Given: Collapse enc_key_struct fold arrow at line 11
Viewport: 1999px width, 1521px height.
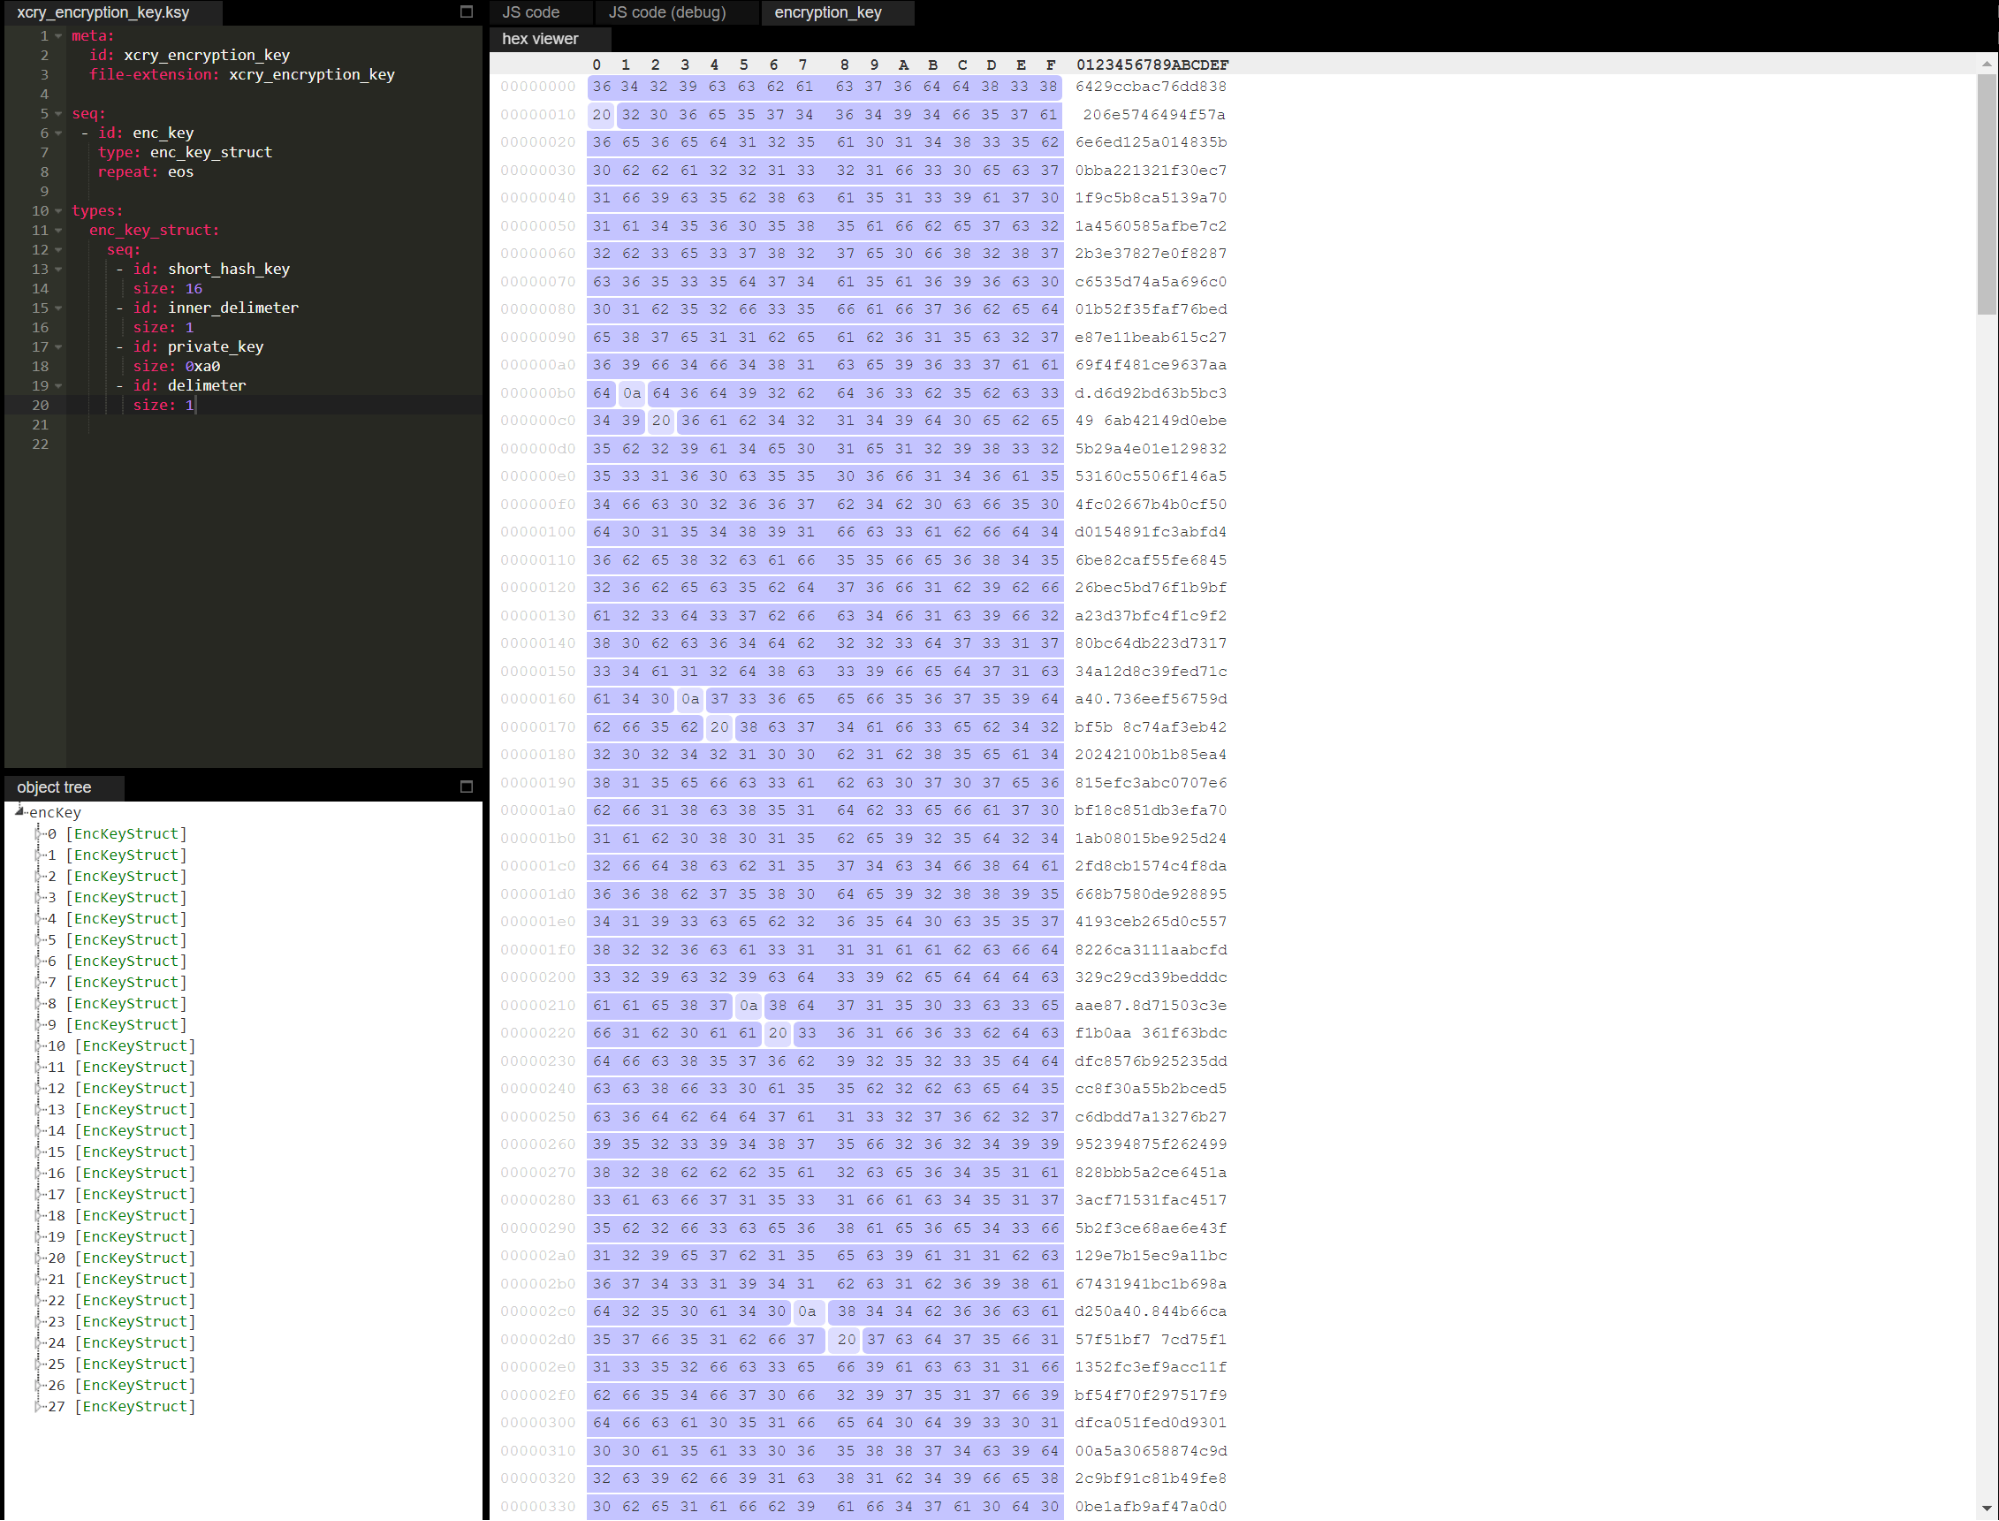Looking at the screenshot, I should tap(58, 230).
